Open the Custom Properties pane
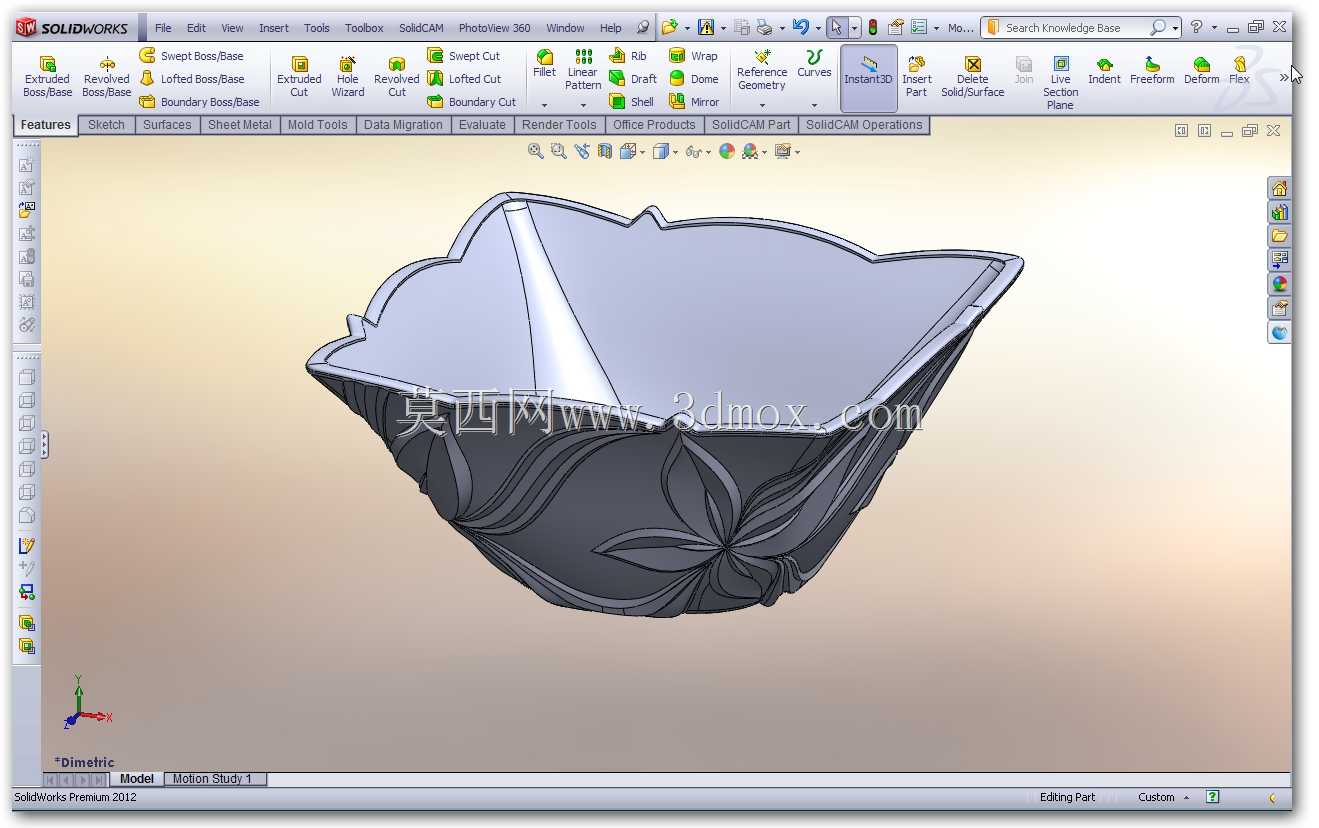This screenshot has height=828, width=1319. coord(1279,308)
